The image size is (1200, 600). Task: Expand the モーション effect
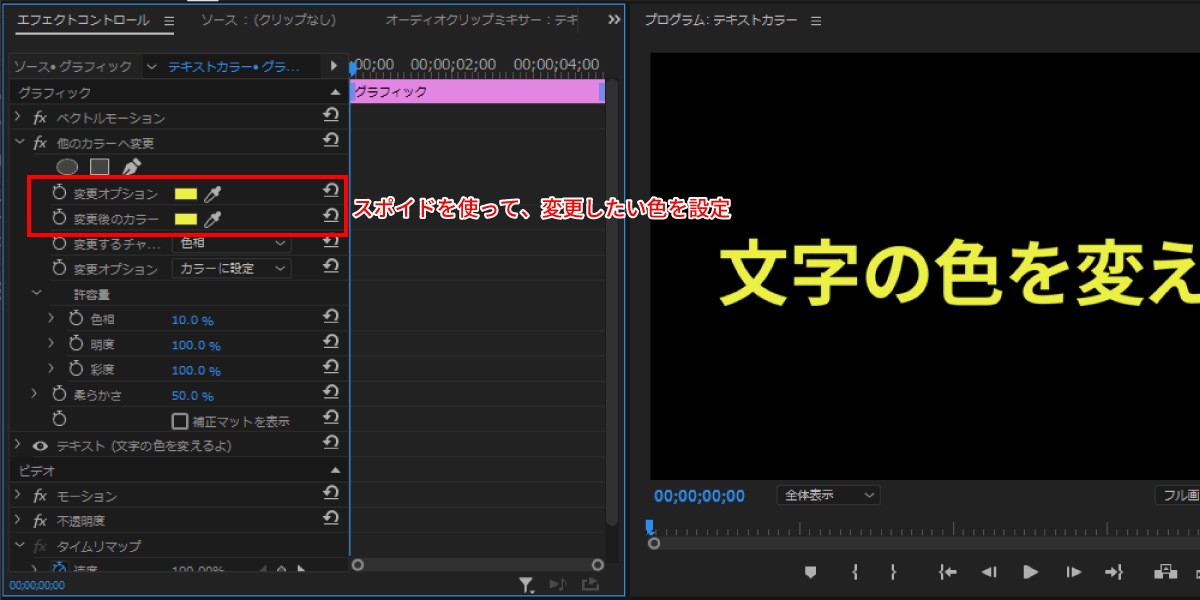click(x=17, y=496)
